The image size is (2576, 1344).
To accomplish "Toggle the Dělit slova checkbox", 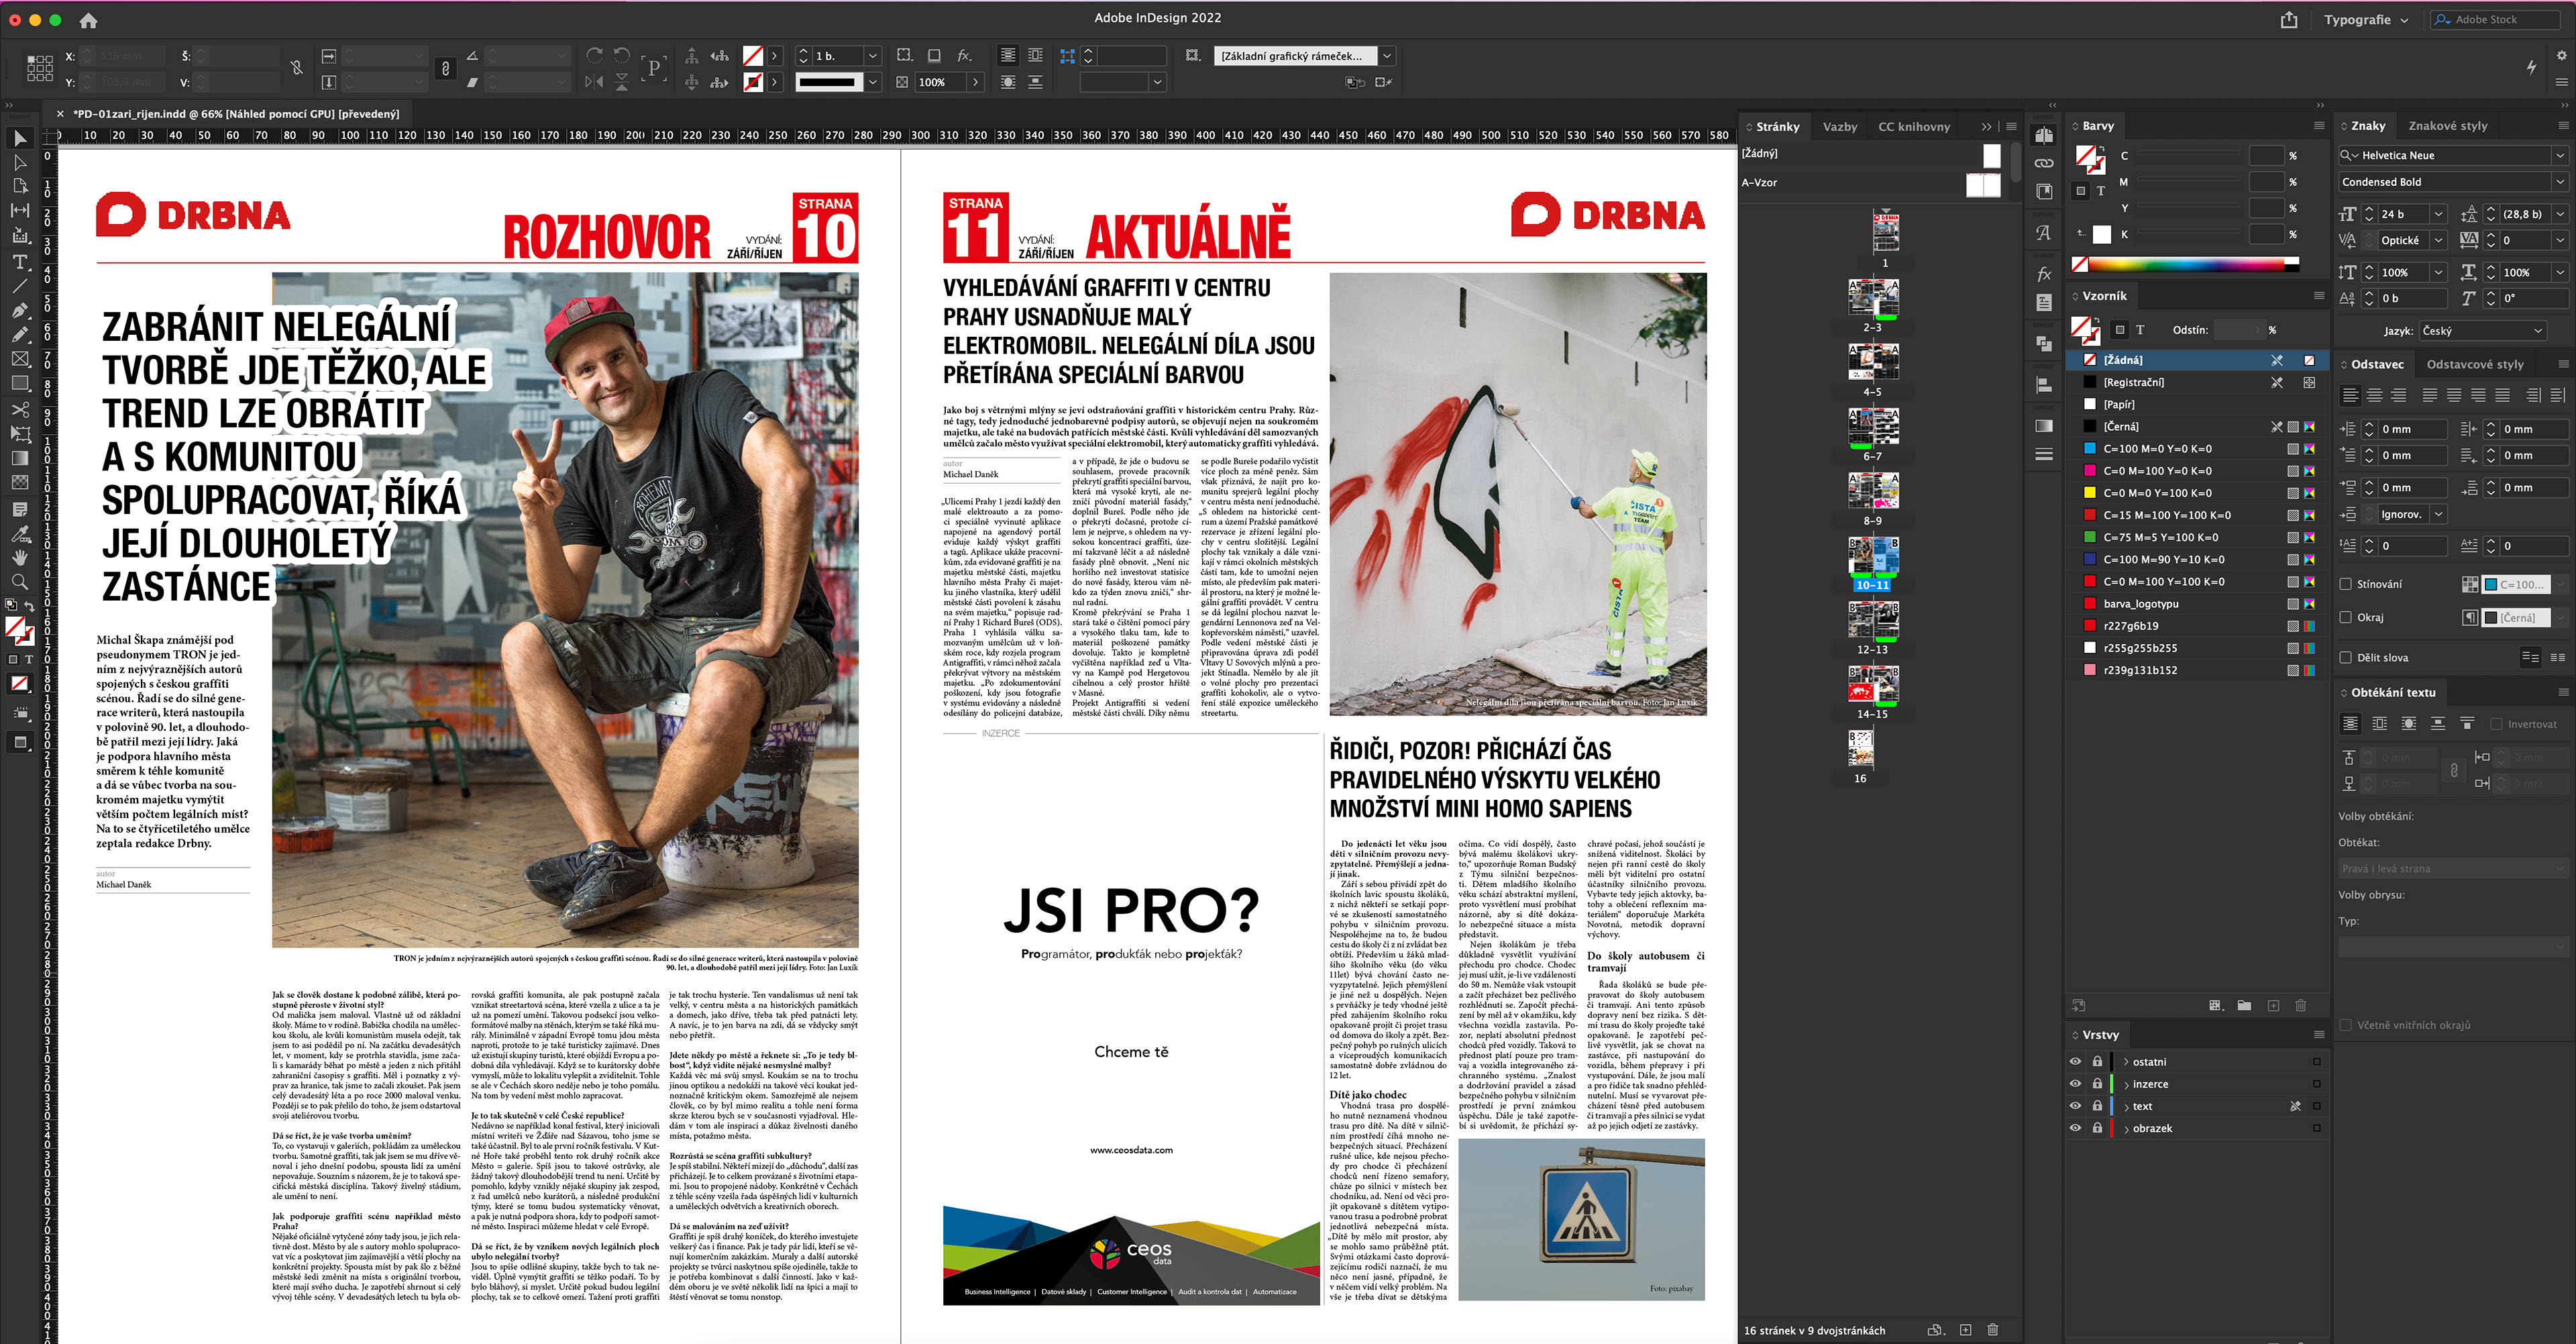I will (x=2346, y=657).
